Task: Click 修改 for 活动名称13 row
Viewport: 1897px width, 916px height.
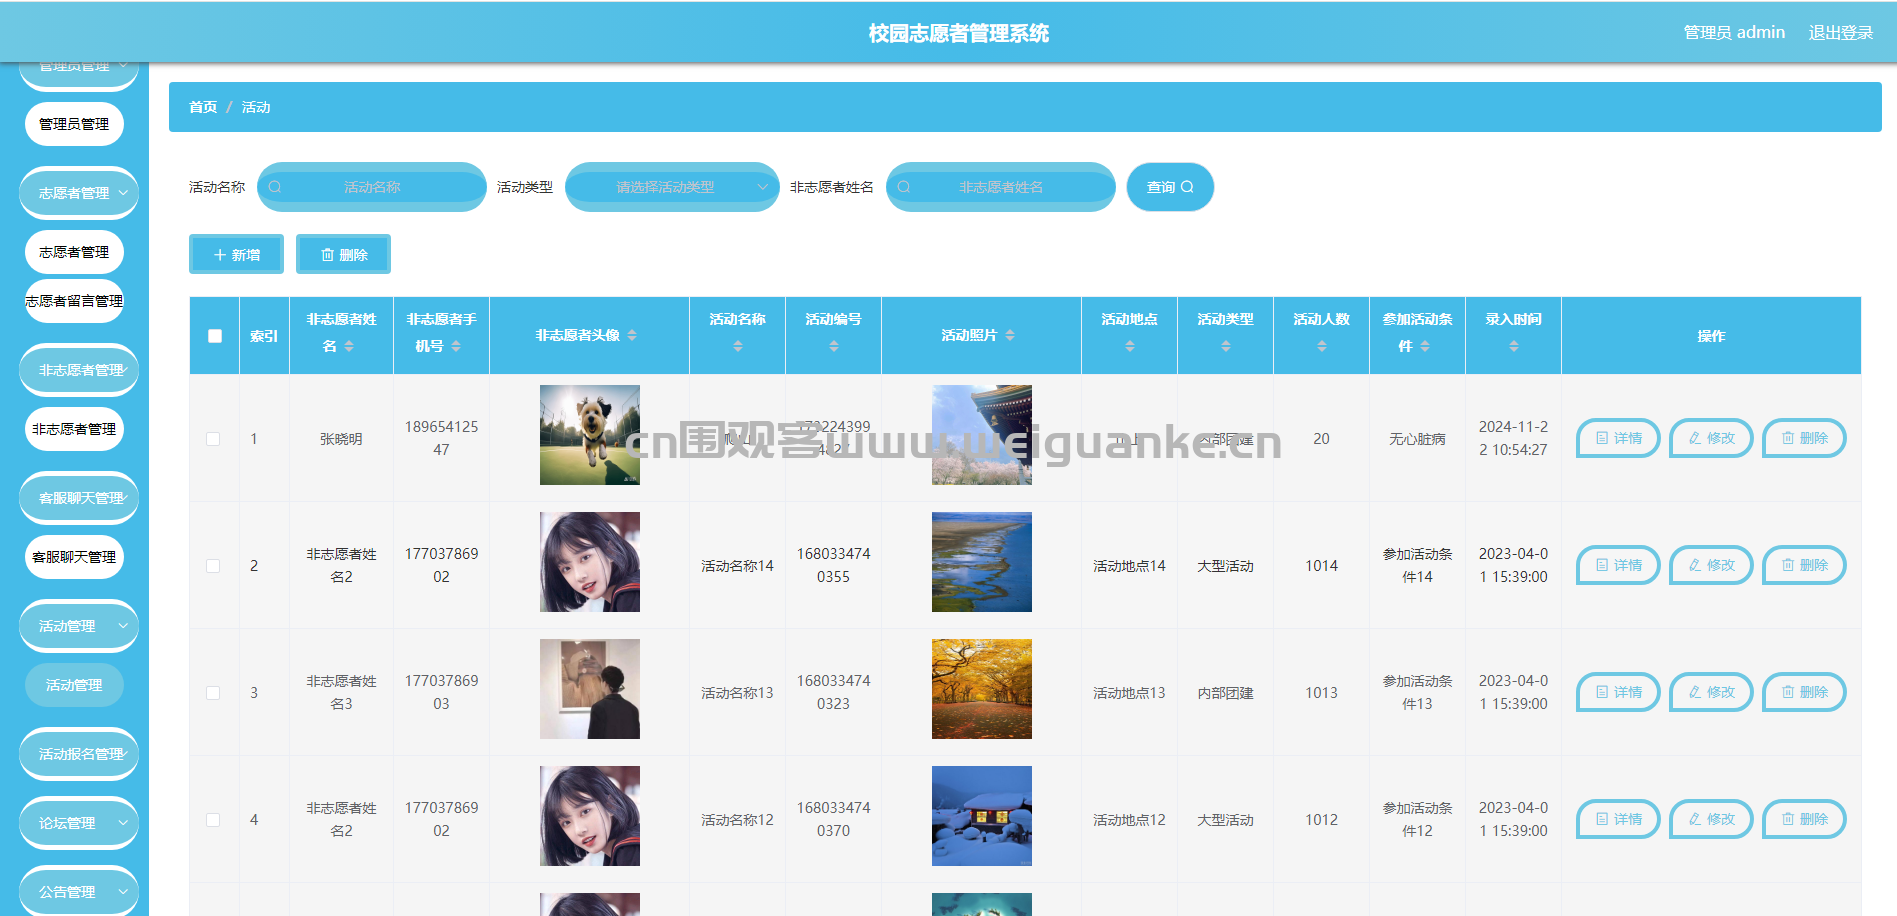Action: (x=1711, y=692)
